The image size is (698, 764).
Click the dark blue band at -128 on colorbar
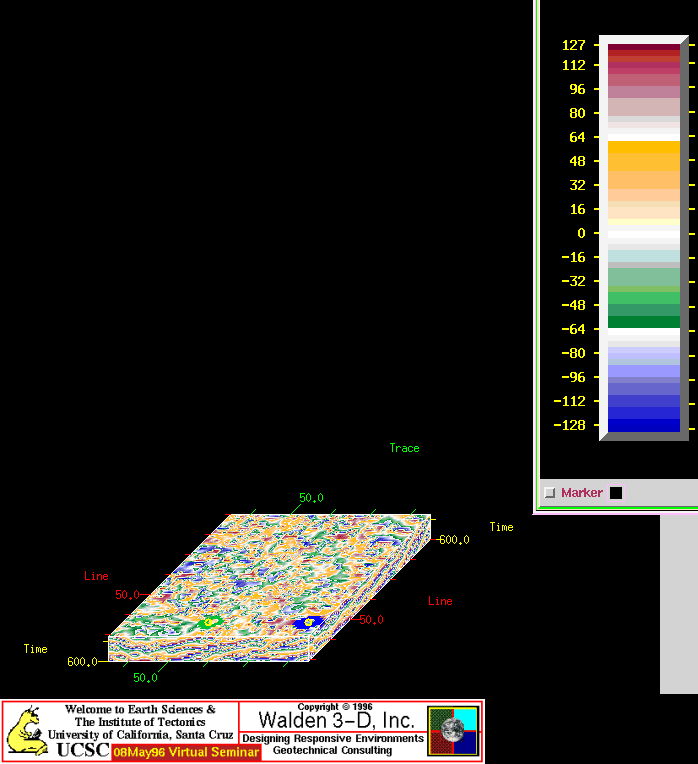pos(643,425)
